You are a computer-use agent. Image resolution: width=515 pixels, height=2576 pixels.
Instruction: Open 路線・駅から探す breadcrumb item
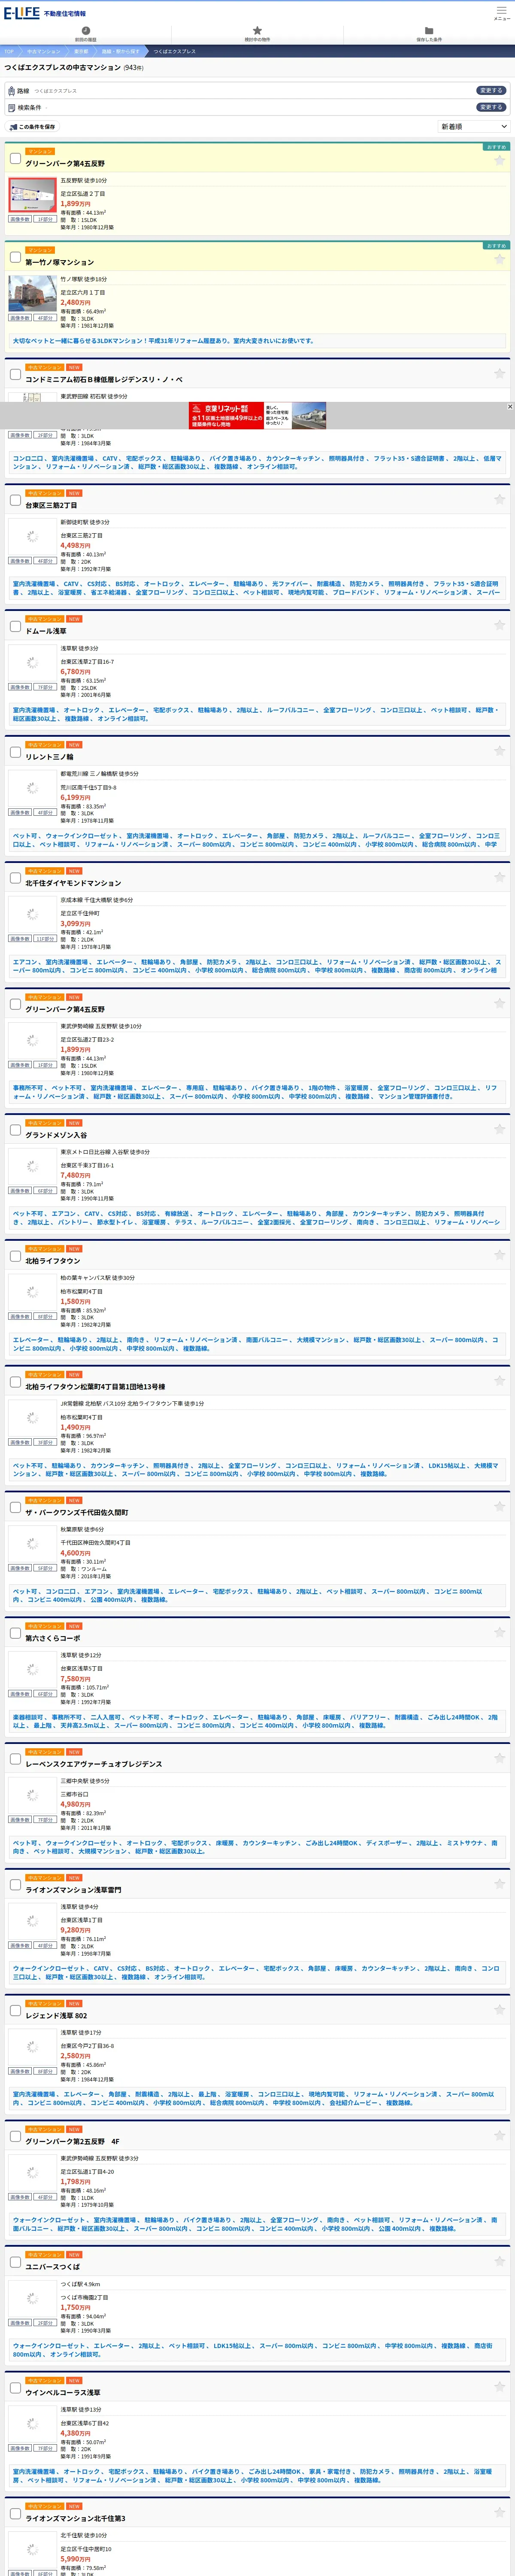[121, 51]
